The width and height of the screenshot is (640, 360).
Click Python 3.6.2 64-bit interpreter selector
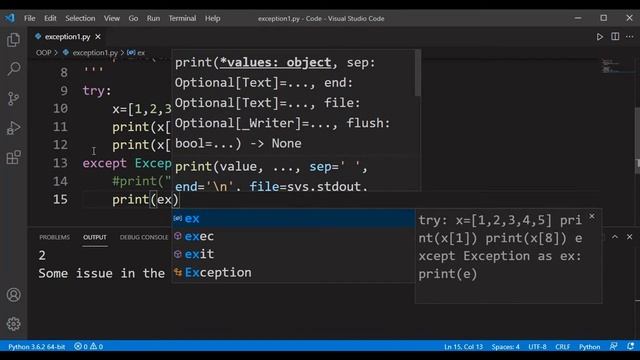point(36,347)
